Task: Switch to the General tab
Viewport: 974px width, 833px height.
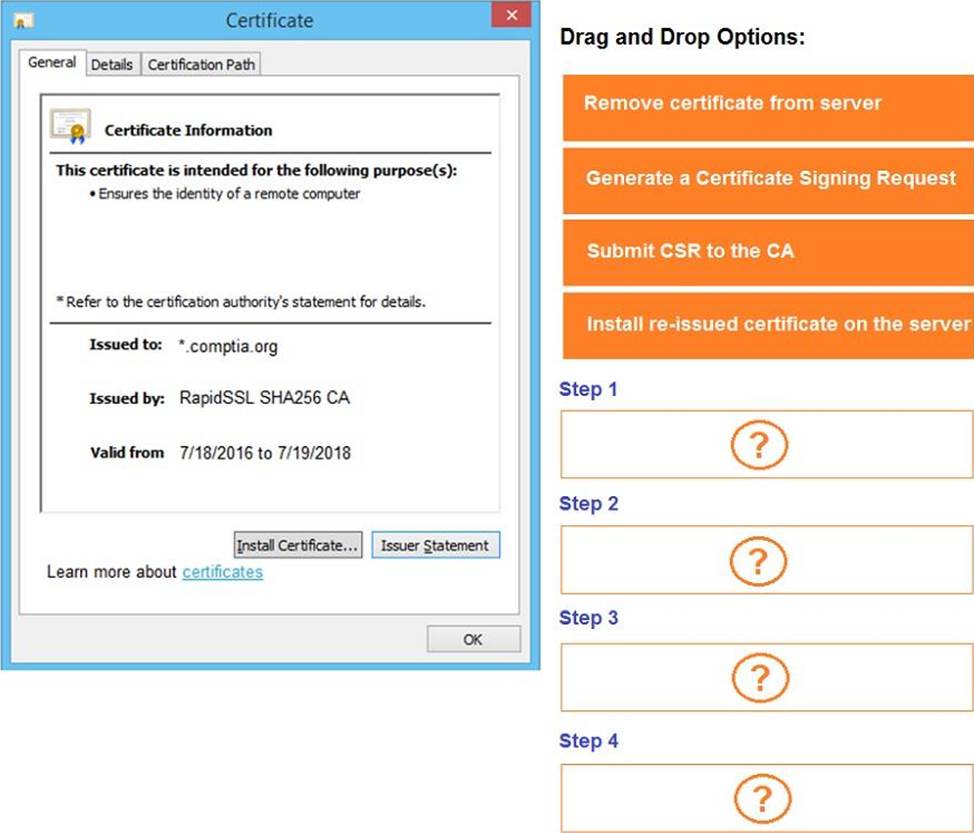Action: click(x=52, y=63)
